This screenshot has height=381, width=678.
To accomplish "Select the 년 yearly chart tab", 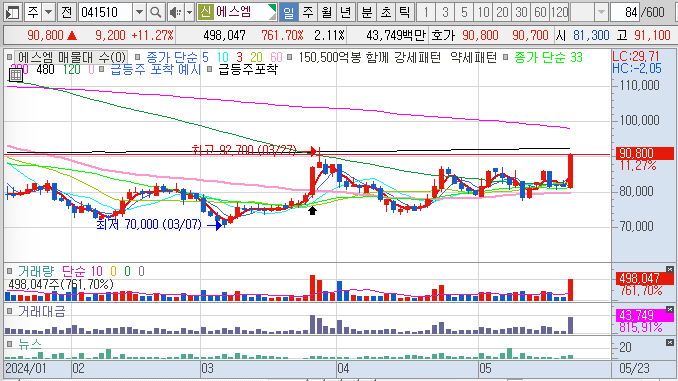I will (x=345, y=12).
